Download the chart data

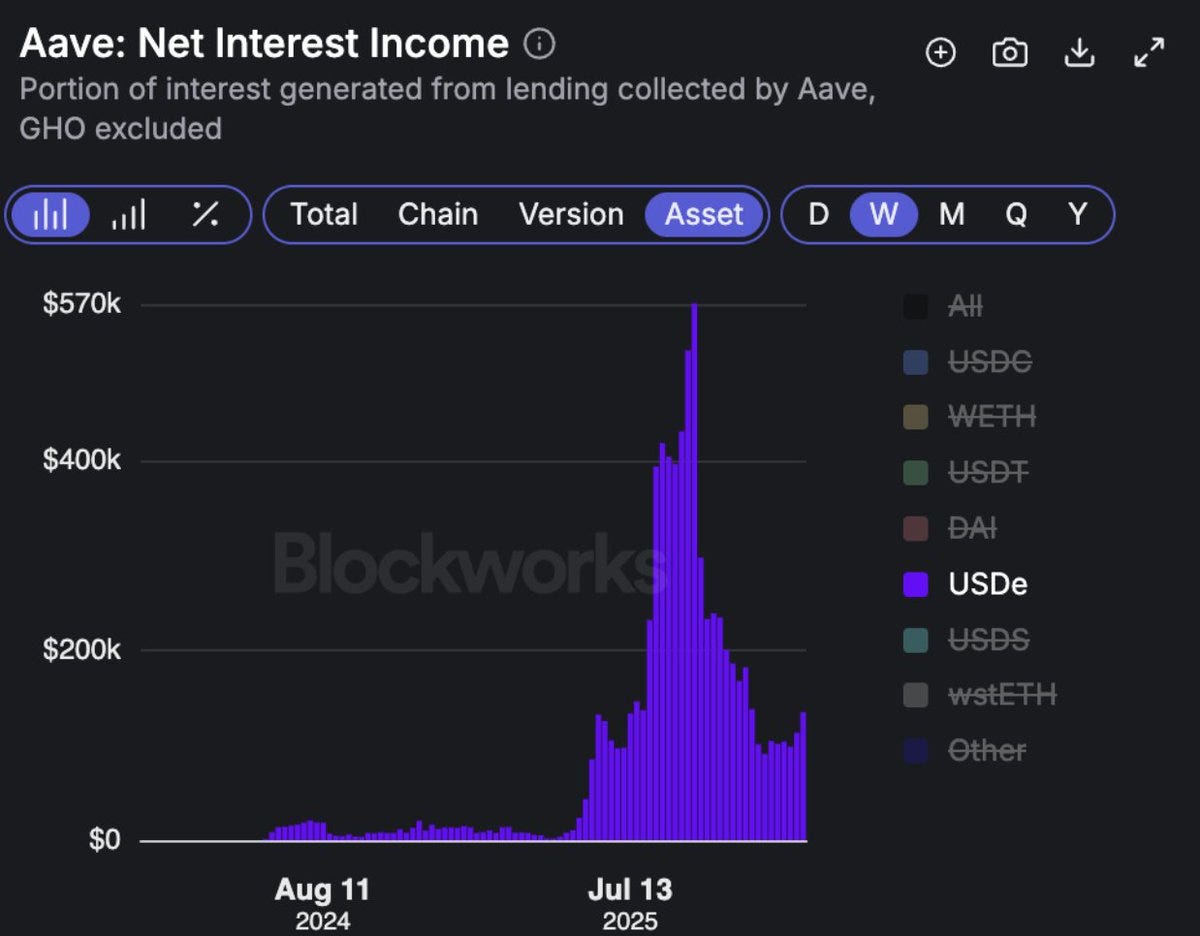(x=1079, y=53)
